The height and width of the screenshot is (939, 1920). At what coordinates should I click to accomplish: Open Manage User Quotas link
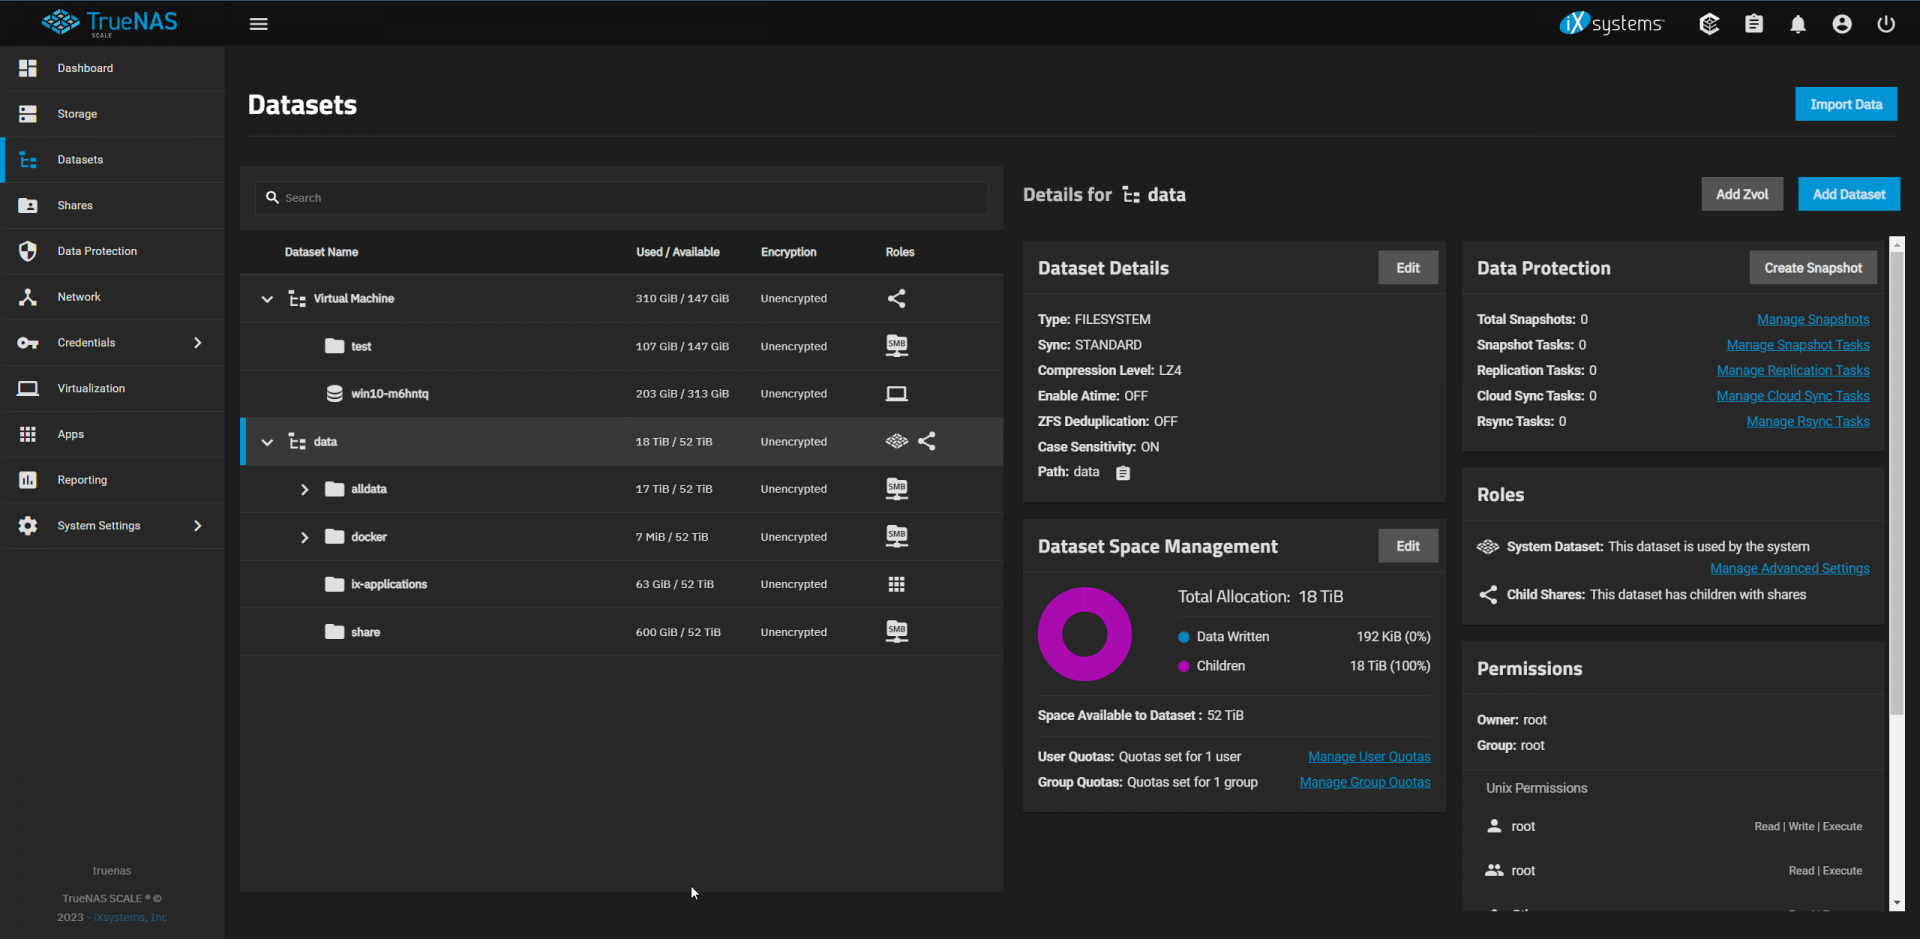point(1369,757)
